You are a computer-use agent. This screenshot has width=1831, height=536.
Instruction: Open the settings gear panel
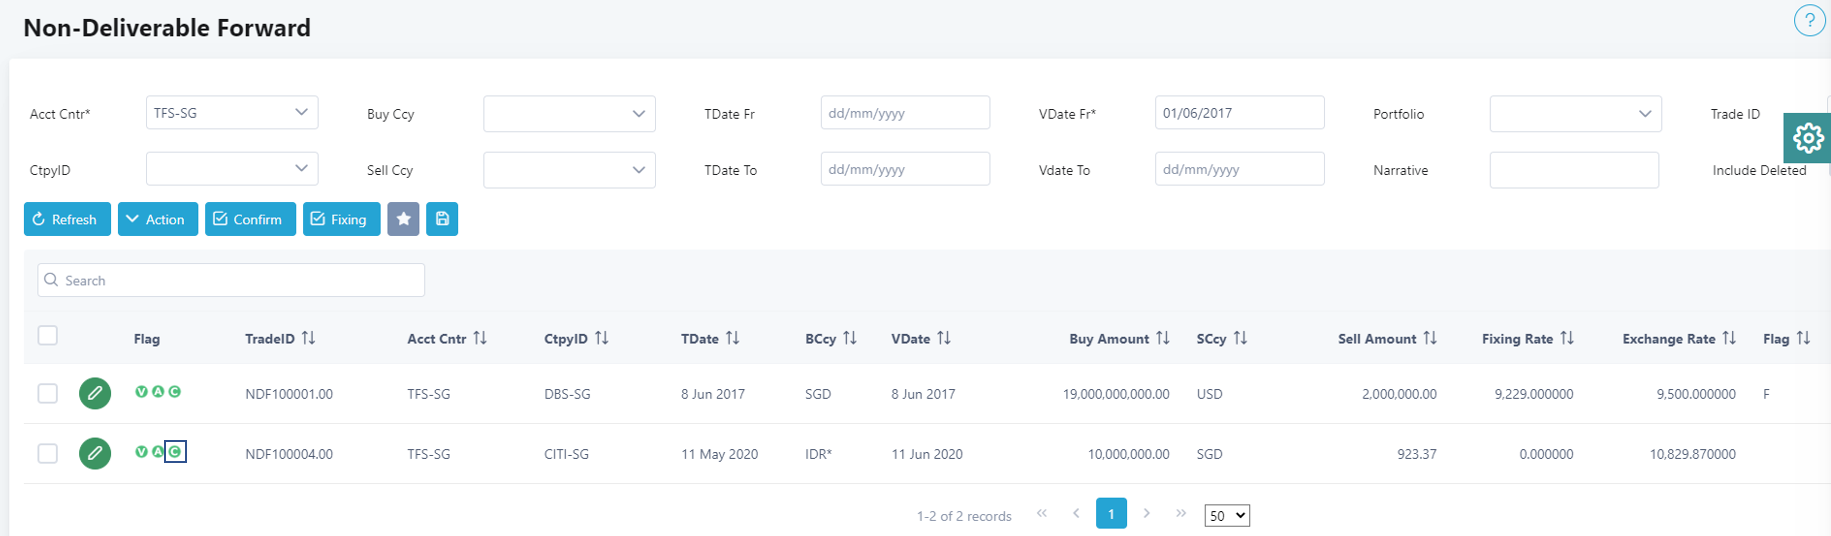pyautogui.click(x=1807, y=138)
